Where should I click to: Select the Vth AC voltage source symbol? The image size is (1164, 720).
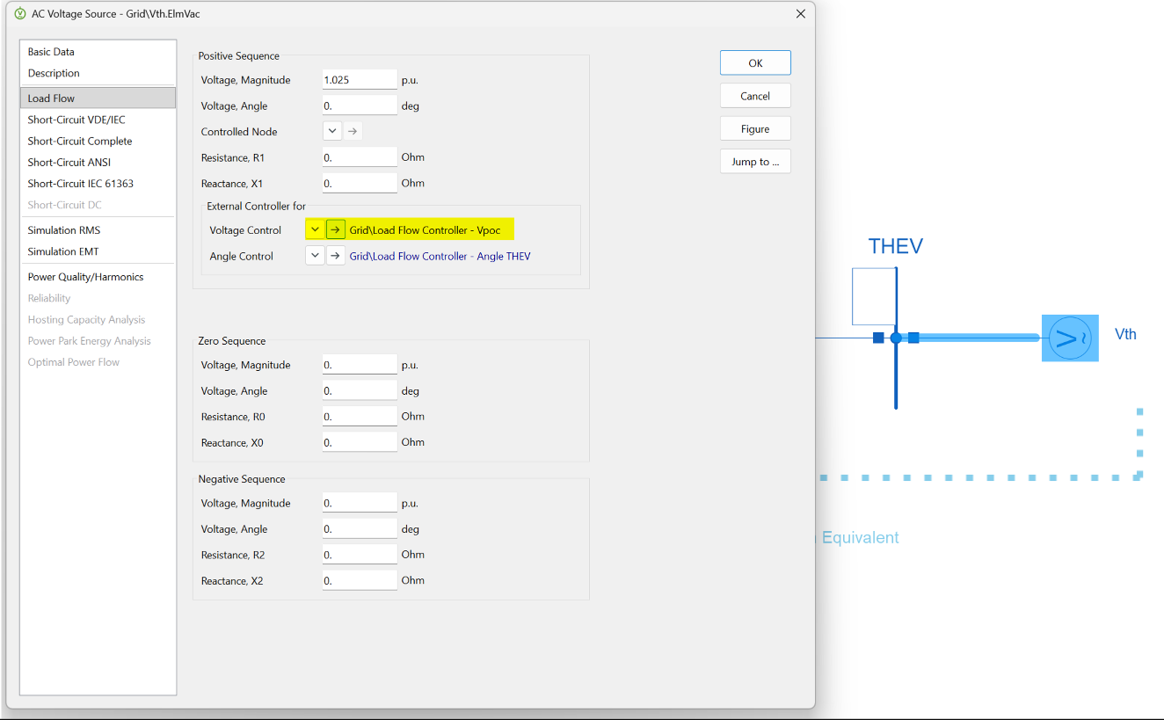[x=1069, y=338]
